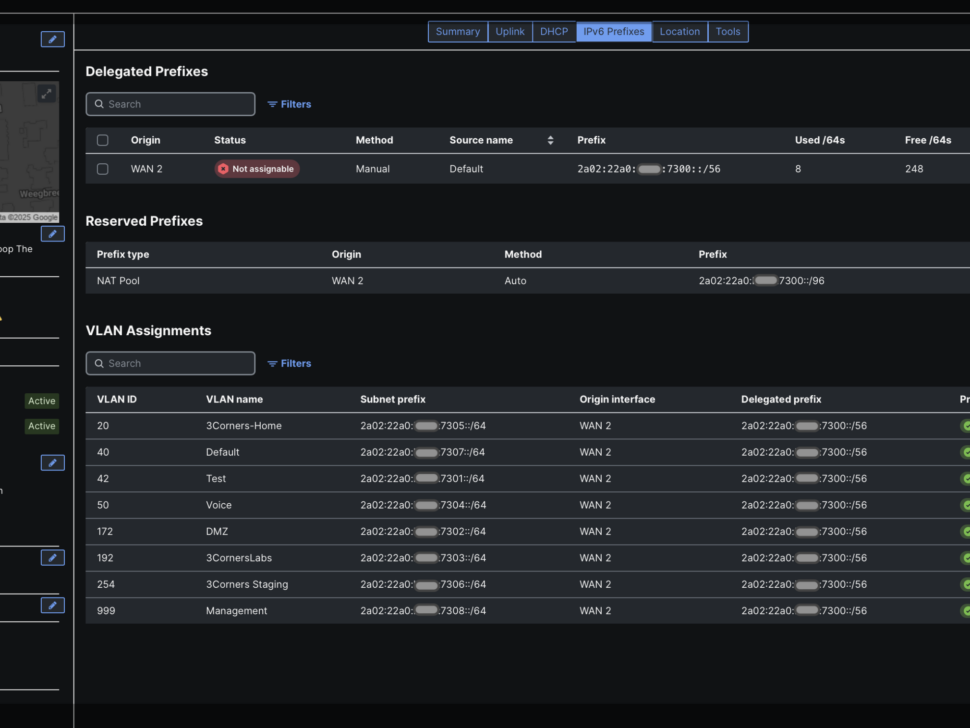Switch to the DHCP tab

coord(554,31)
